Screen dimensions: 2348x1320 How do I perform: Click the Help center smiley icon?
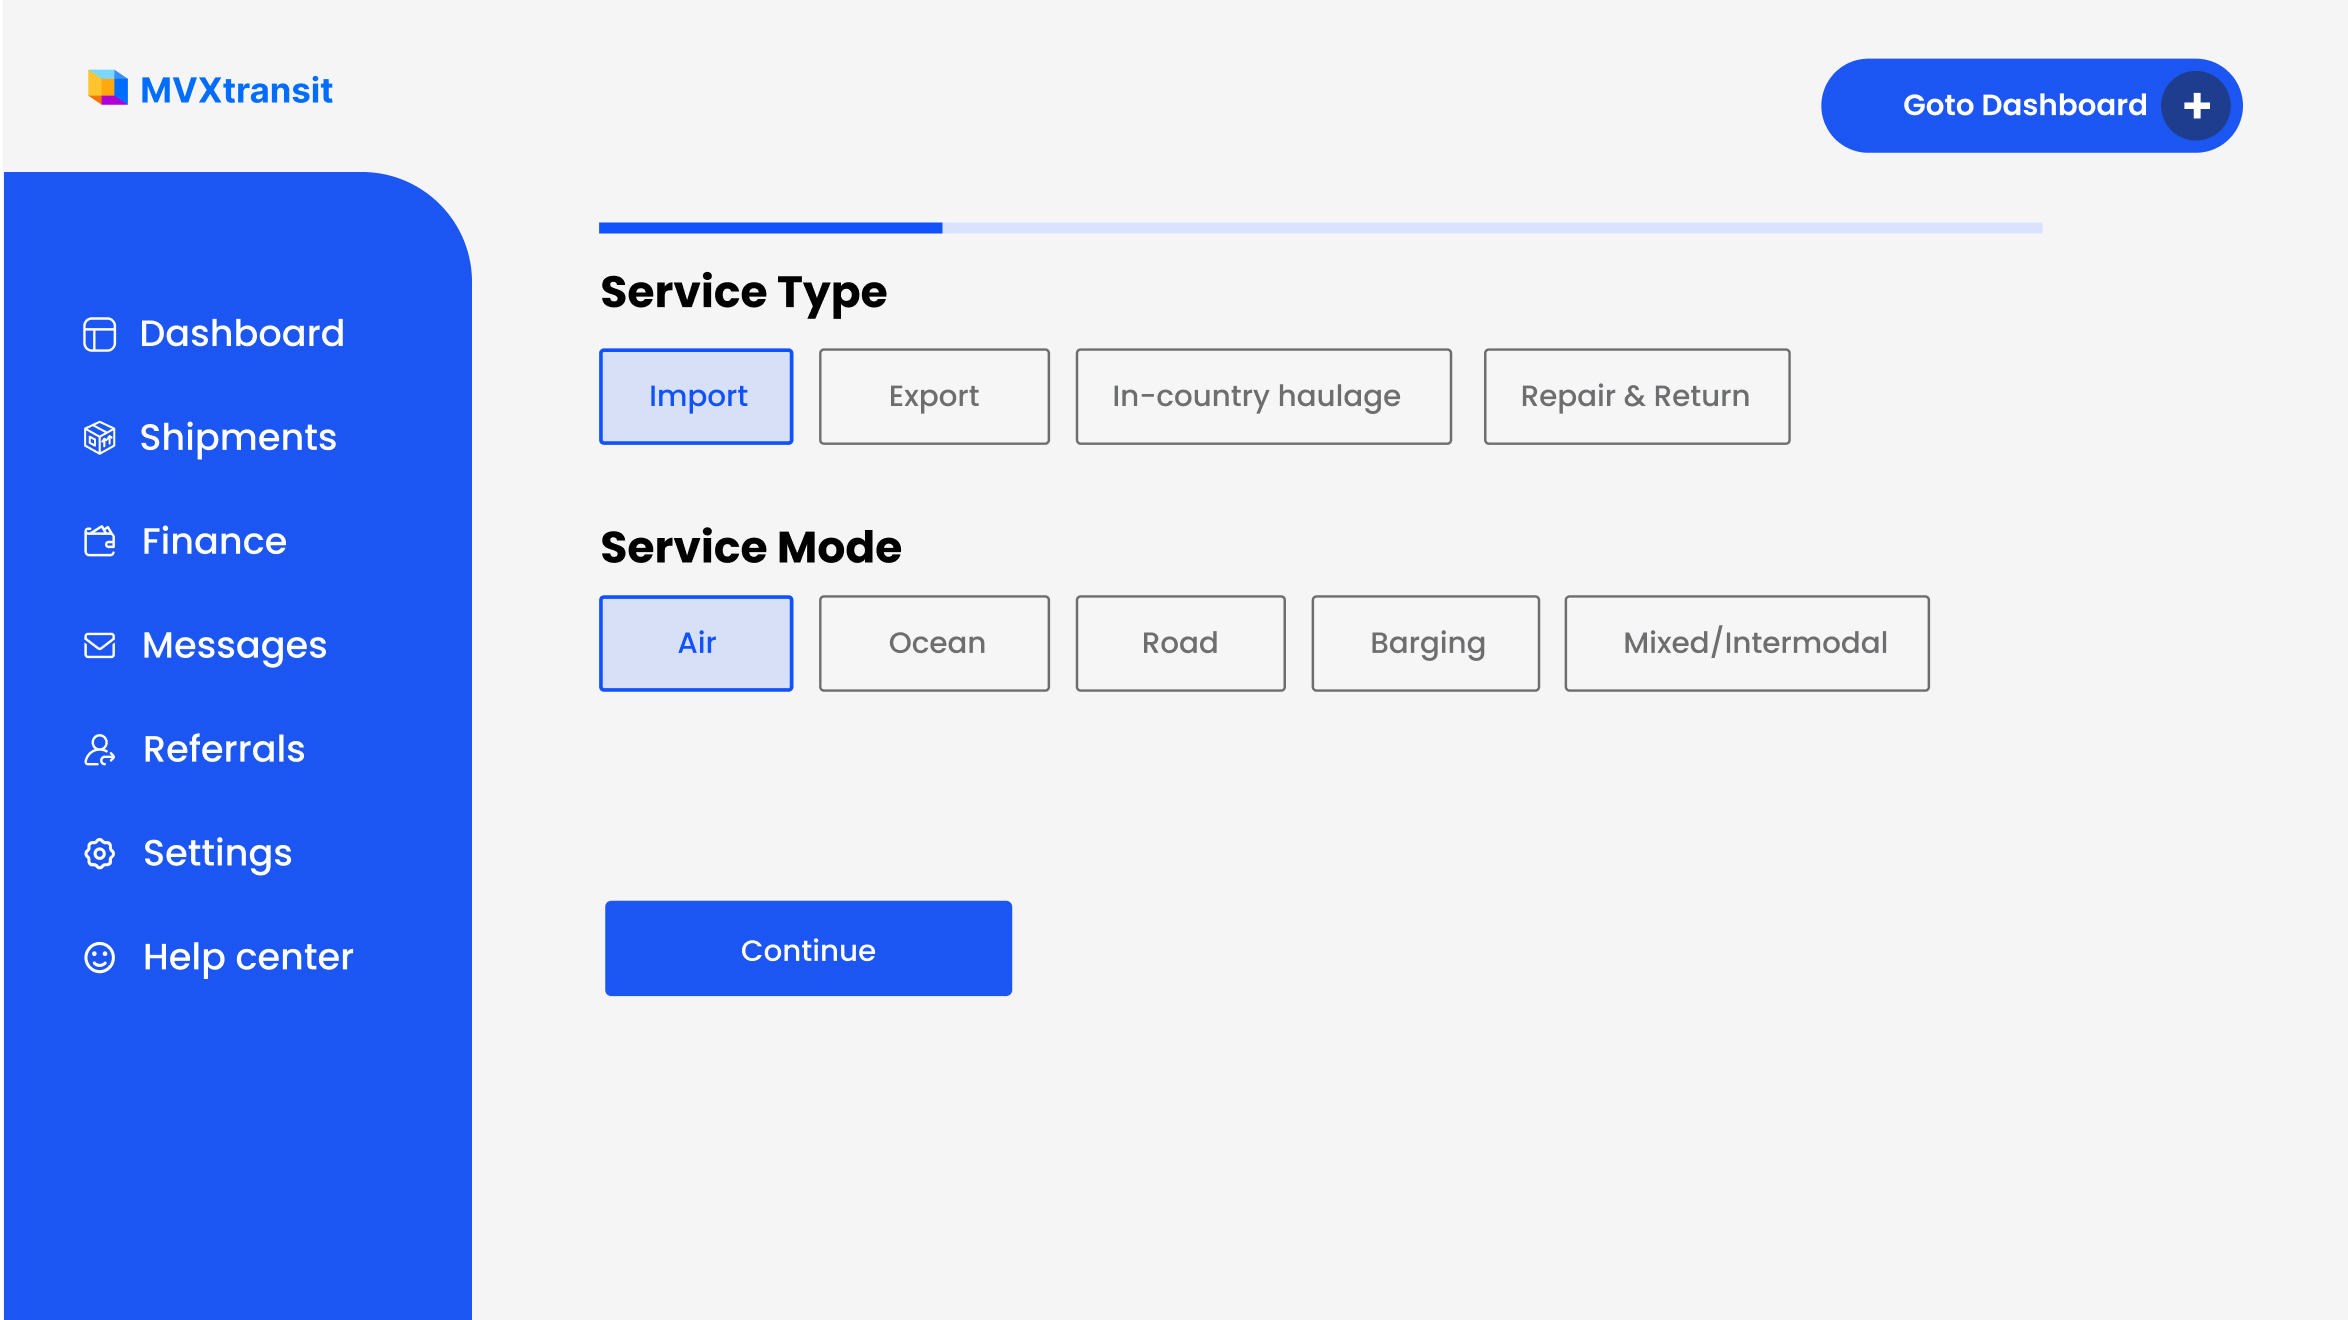[99, 958]
